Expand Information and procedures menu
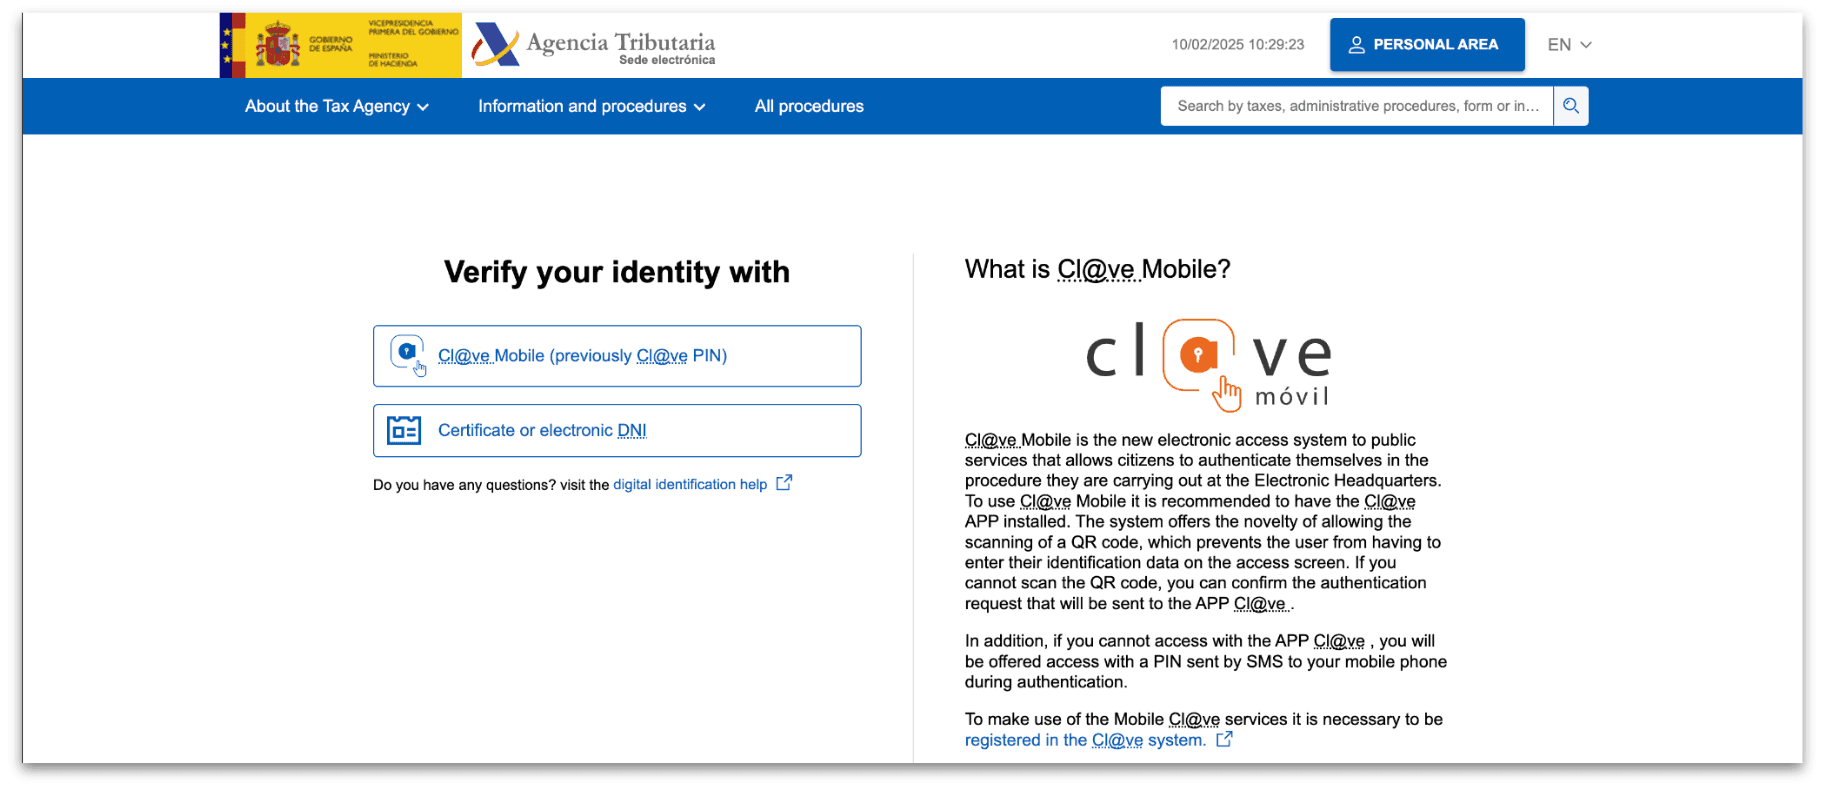 click(x=591, y=106)
